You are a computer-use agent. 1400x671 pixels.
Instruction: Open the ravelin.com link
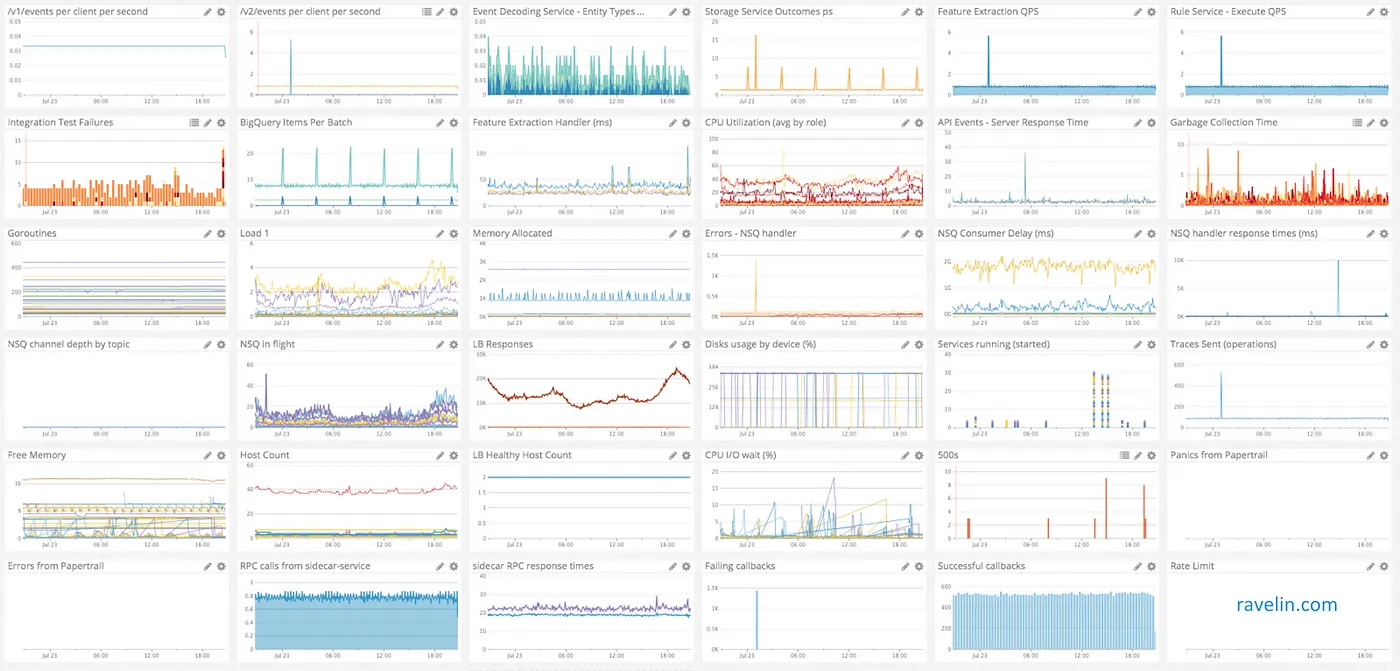(x=1287, y=605)
